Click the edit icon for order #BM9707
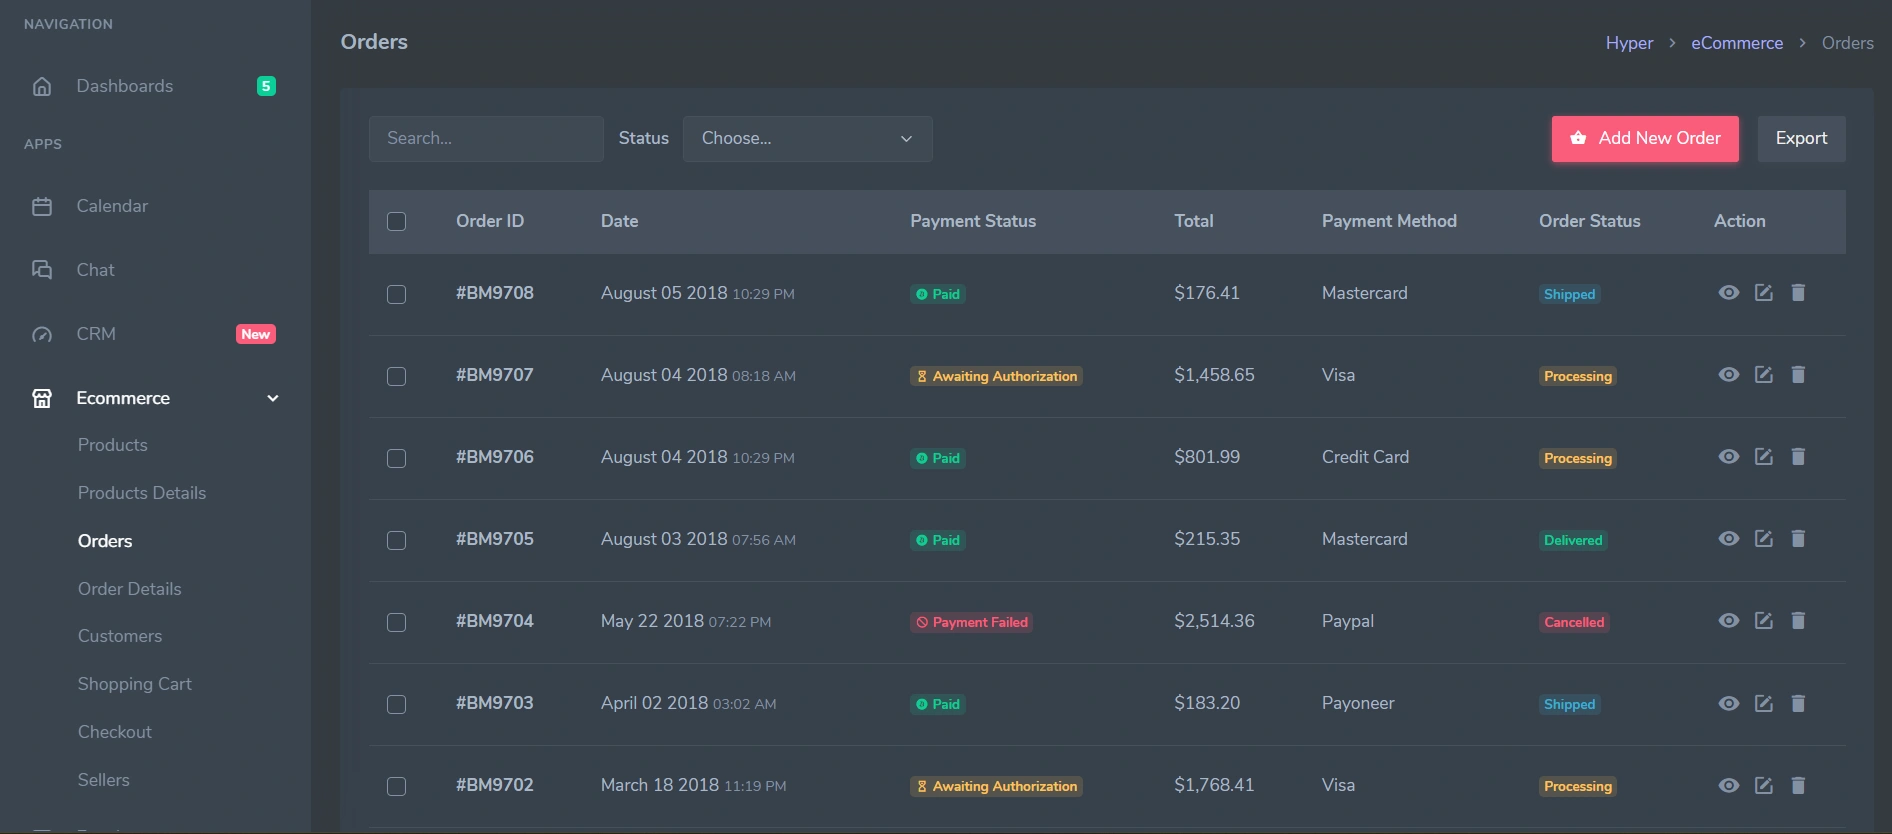The width and height of the screenshot is (1892, 834). coord(1763,375)
